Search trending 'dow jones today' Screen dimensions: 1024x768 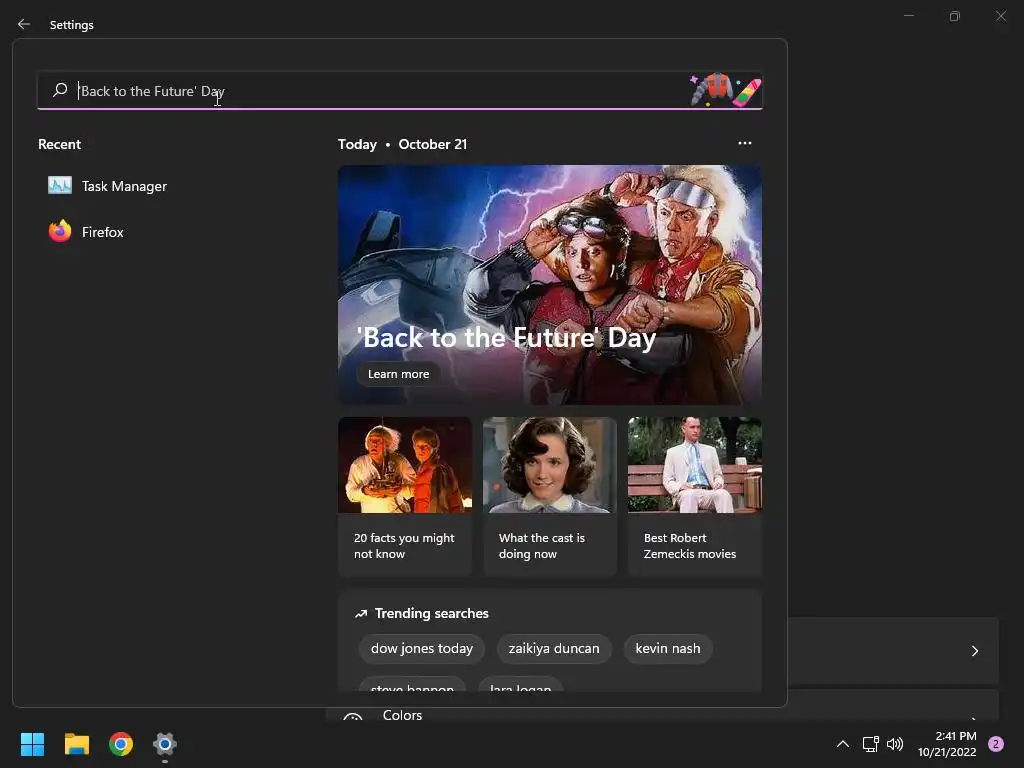tap(422, 648)
